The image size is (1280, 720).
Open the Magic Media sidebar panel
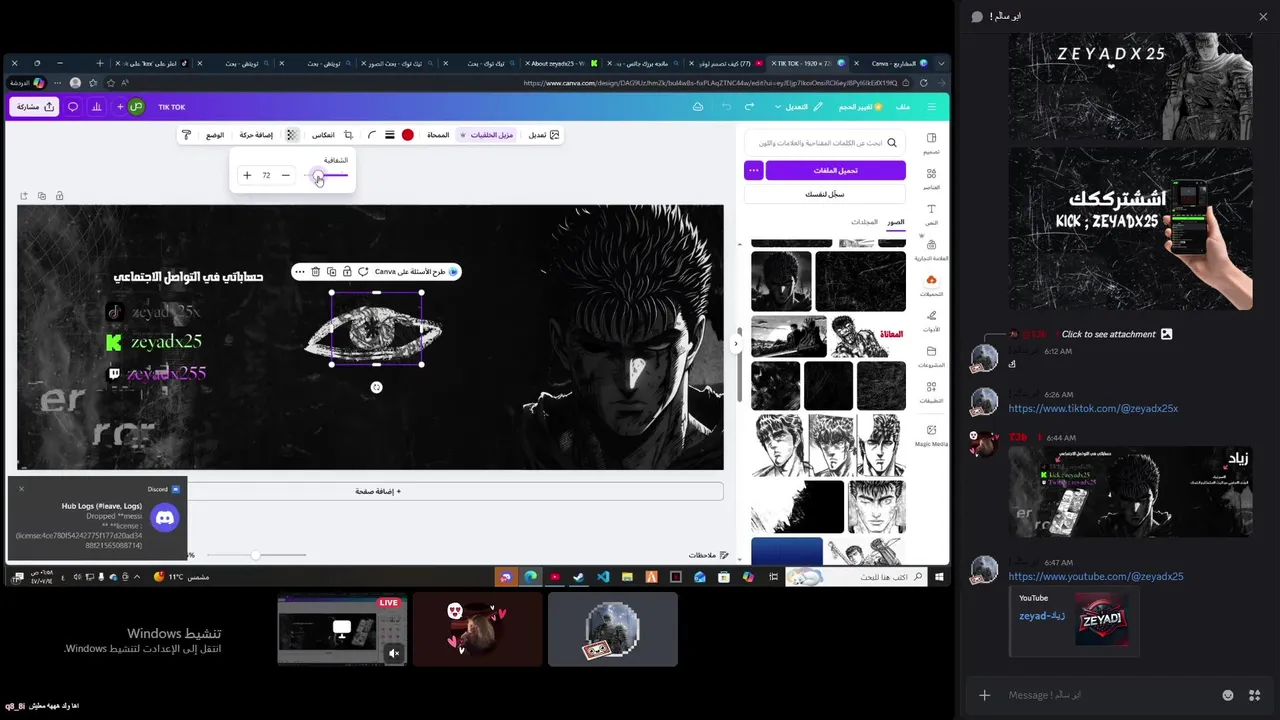tap(931, 435)
